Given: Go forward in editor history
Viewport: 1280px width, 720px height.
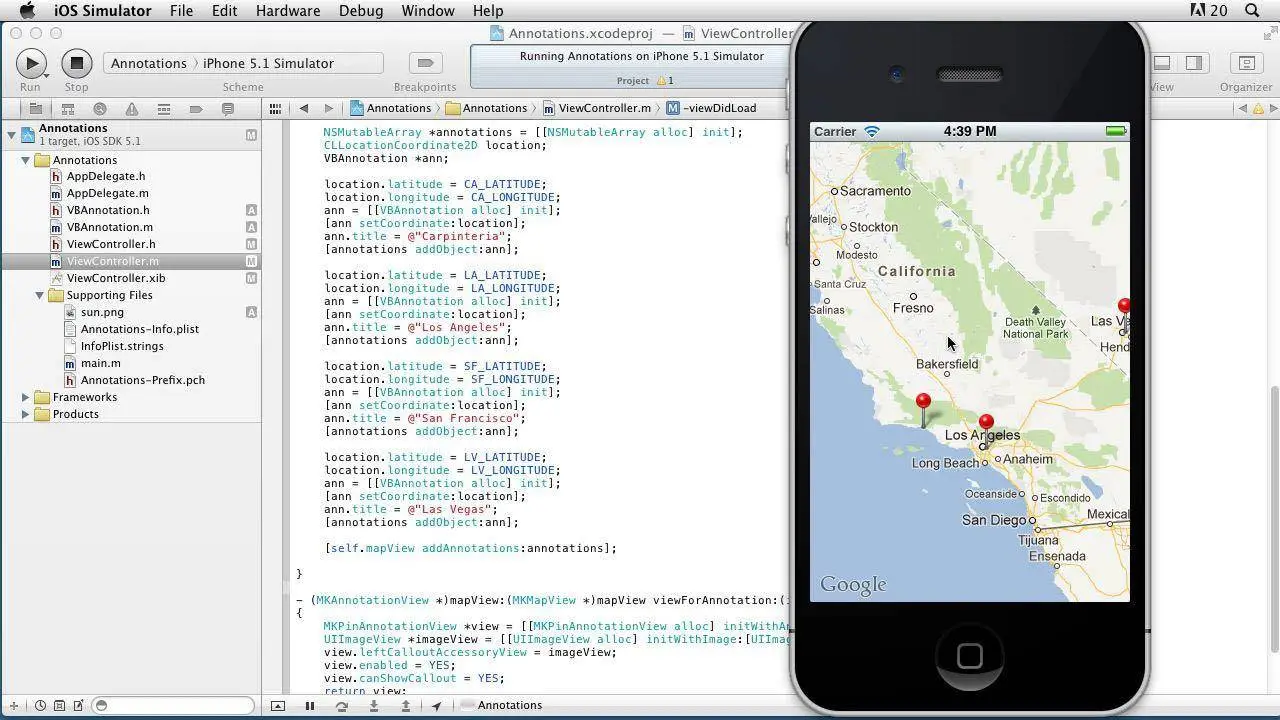Looking at the screenshot, I should pos(329,108).
